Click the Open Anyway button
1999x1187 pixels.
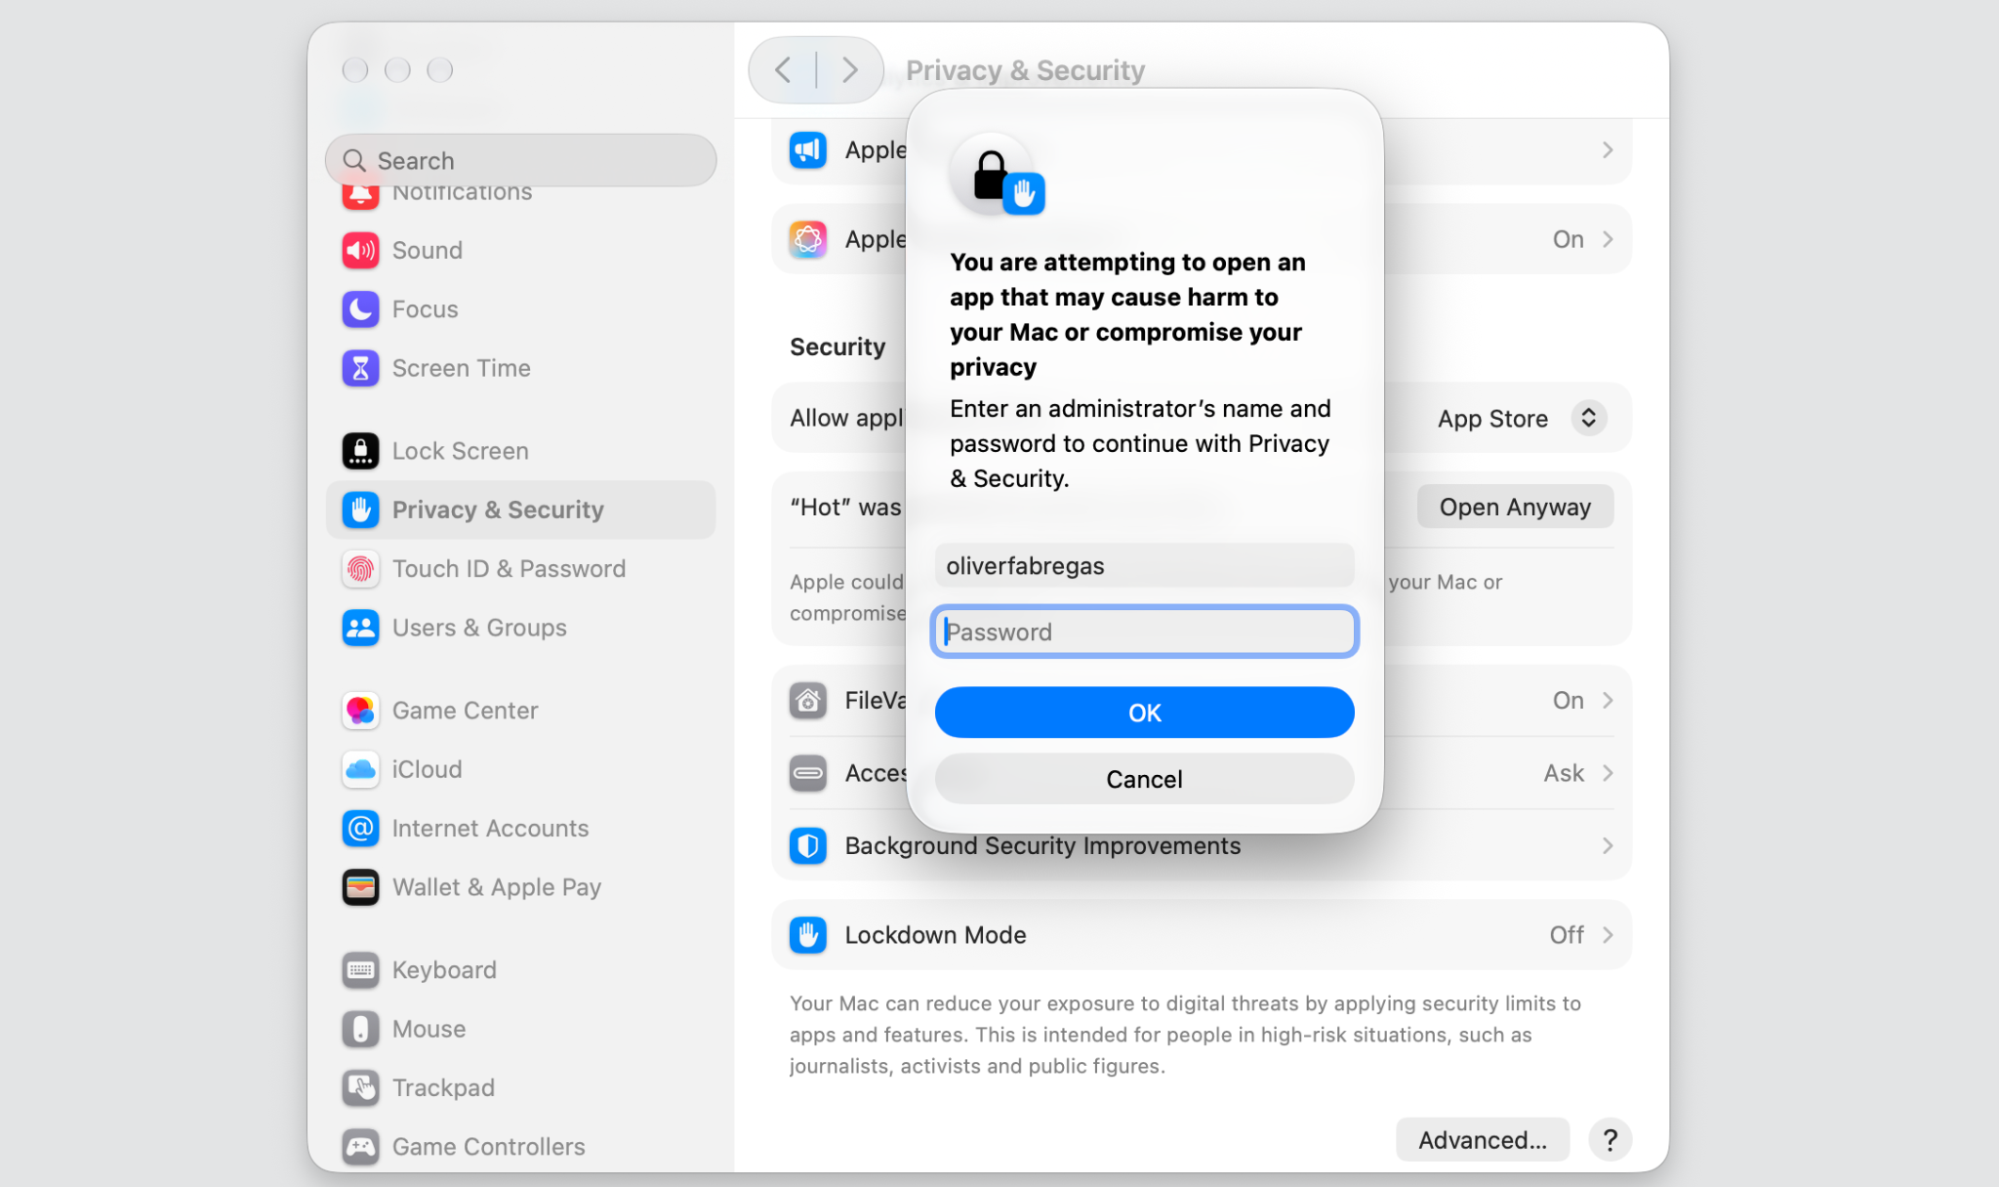pos(1515,507)
